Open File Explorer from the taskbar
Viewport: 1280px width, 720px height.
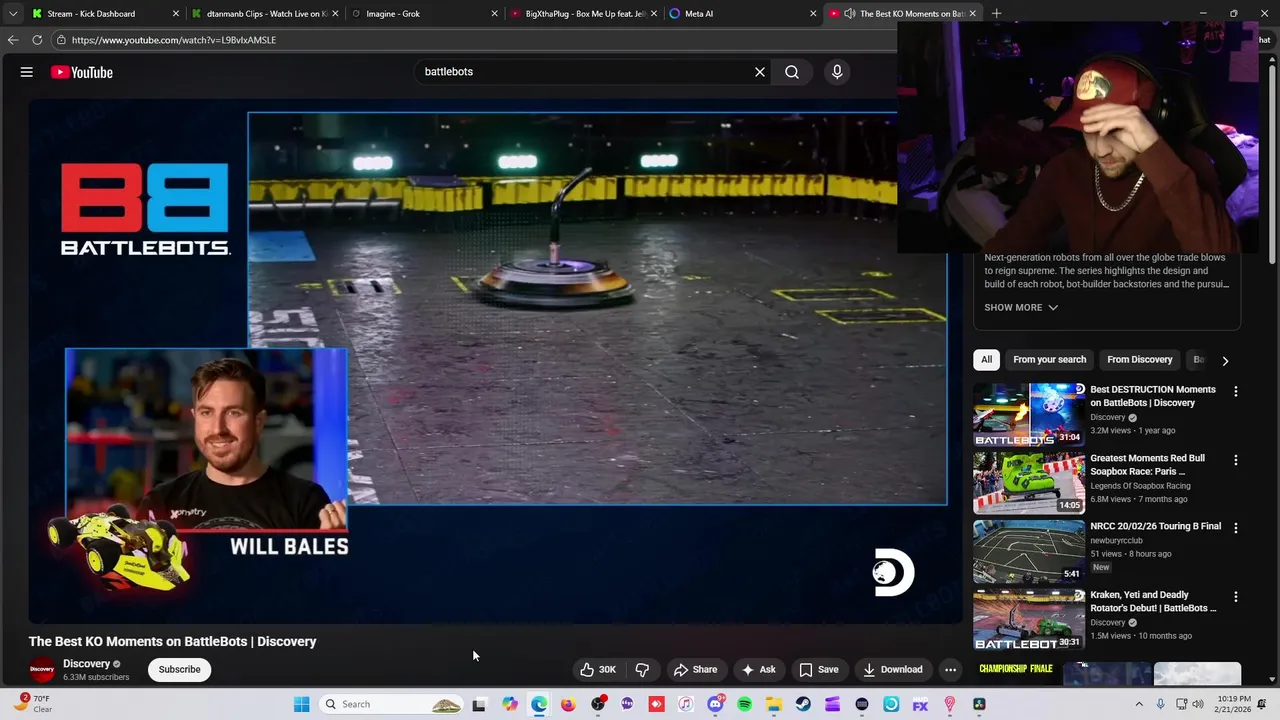point(774,704)
